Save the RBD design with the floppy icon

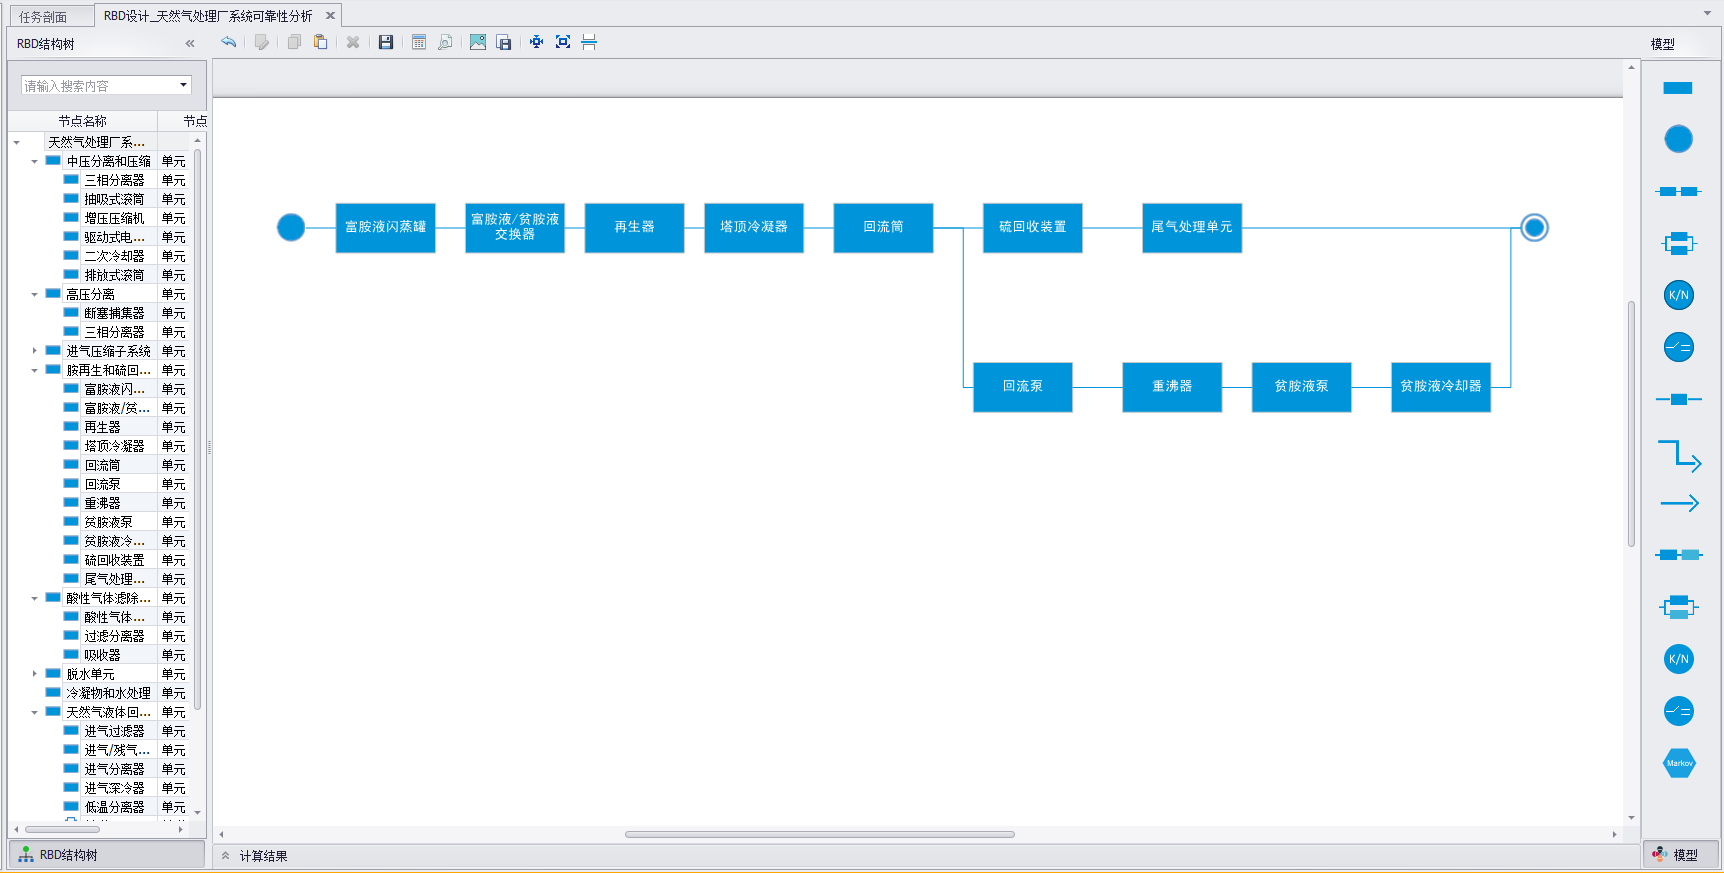386,42
